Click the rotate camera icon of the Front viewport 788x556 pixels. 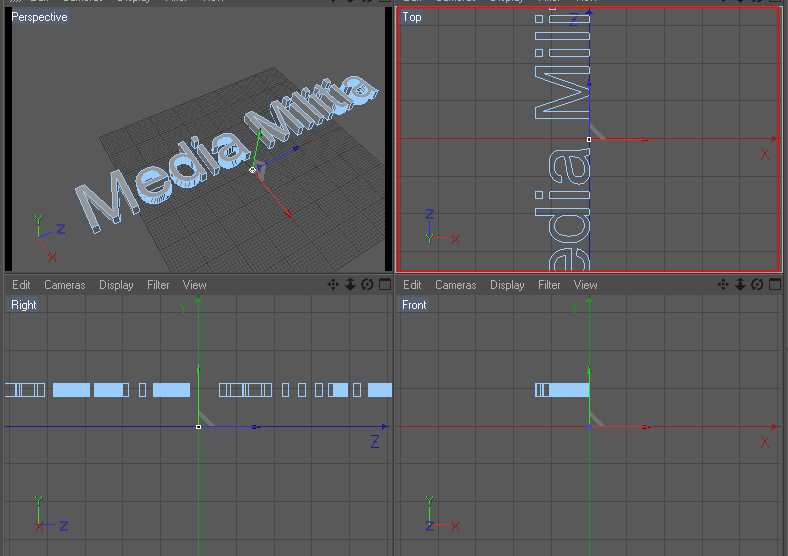[x=757, y=285]
